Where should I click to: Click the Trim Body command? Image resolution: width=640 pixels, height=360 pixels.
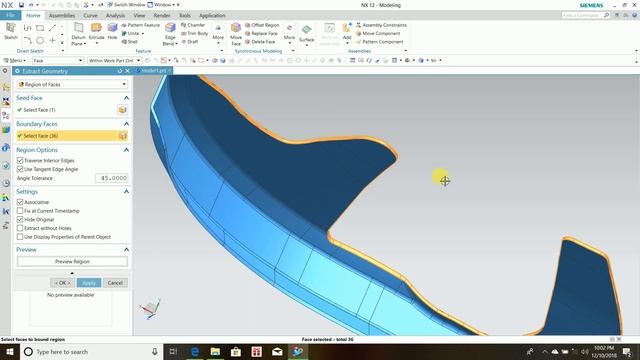194,33
